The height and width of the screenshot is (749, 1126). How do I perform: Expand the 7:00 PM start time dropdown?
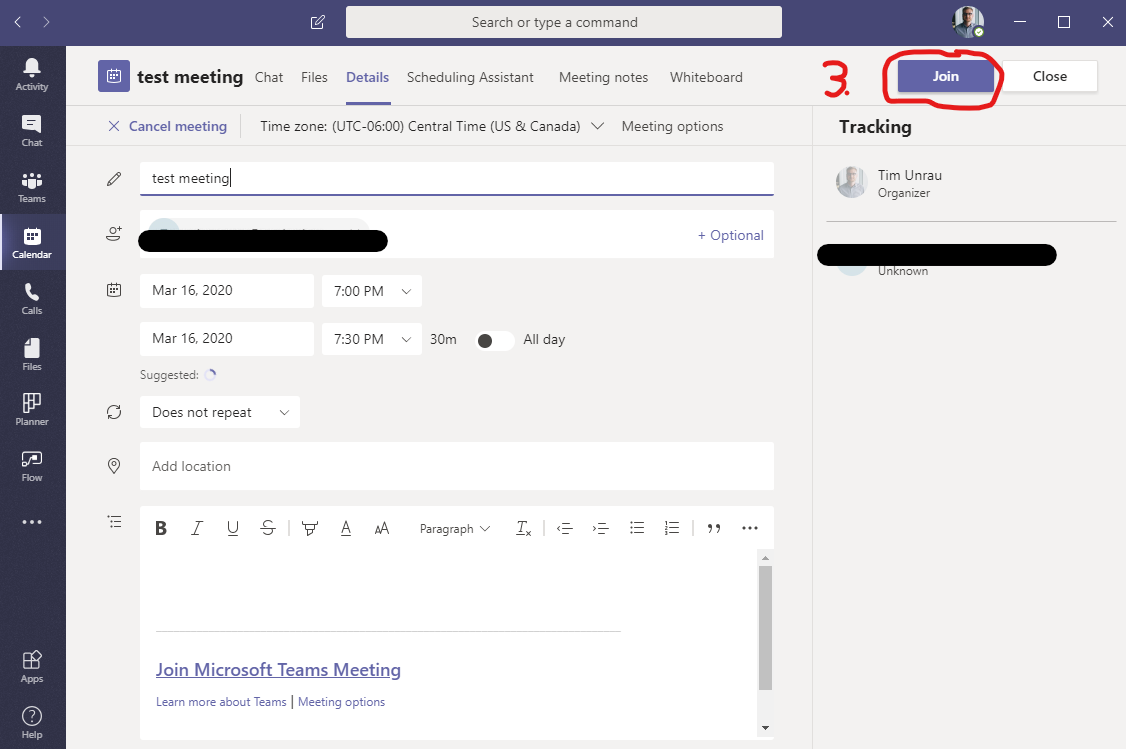click(x=371, y=291)
